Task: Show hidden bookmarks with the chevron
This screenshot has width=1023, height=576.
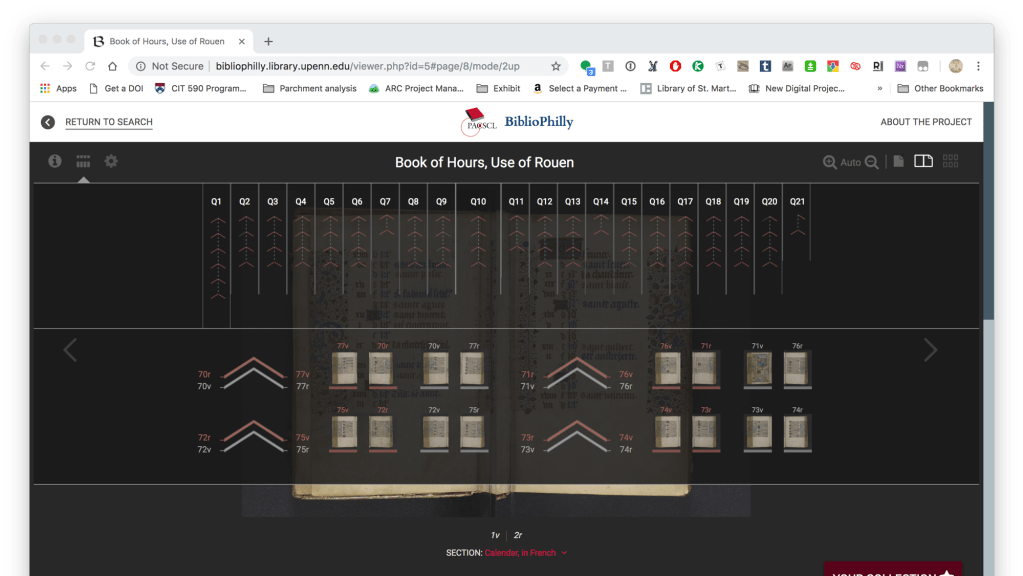Action: pos(880,88)
